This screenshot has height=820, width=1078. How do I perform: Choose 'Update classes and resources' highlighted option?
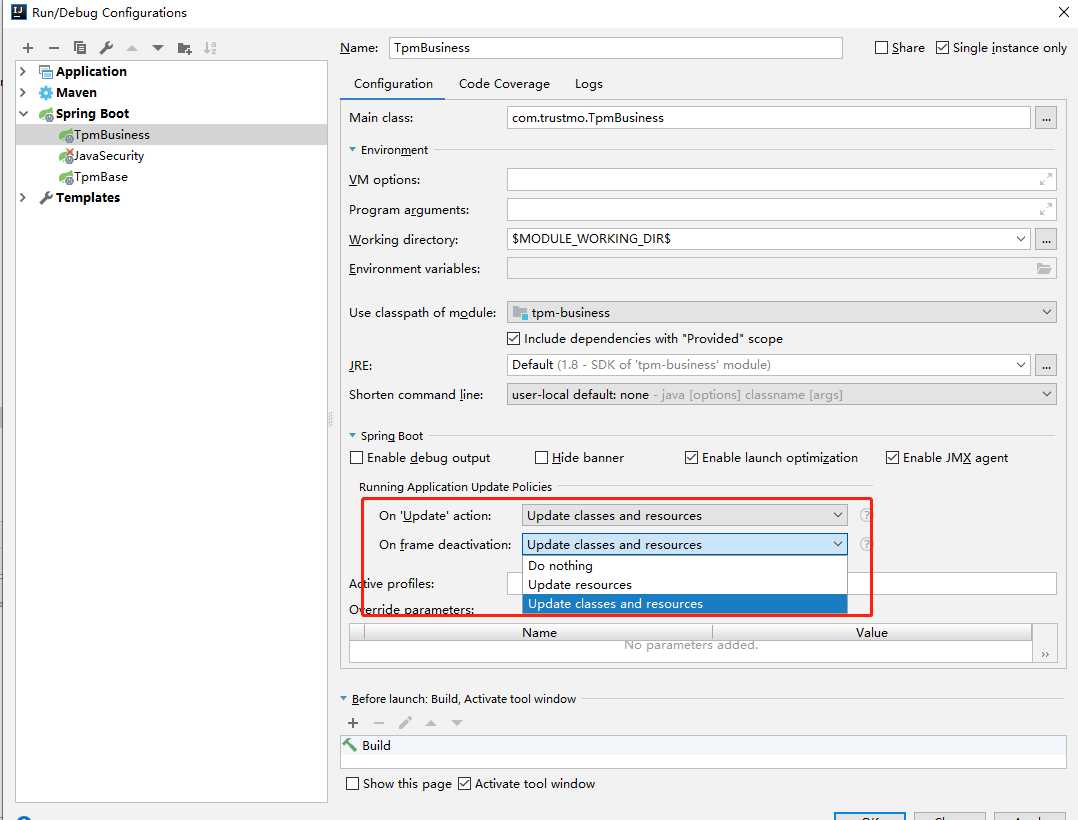click(685, 604)
